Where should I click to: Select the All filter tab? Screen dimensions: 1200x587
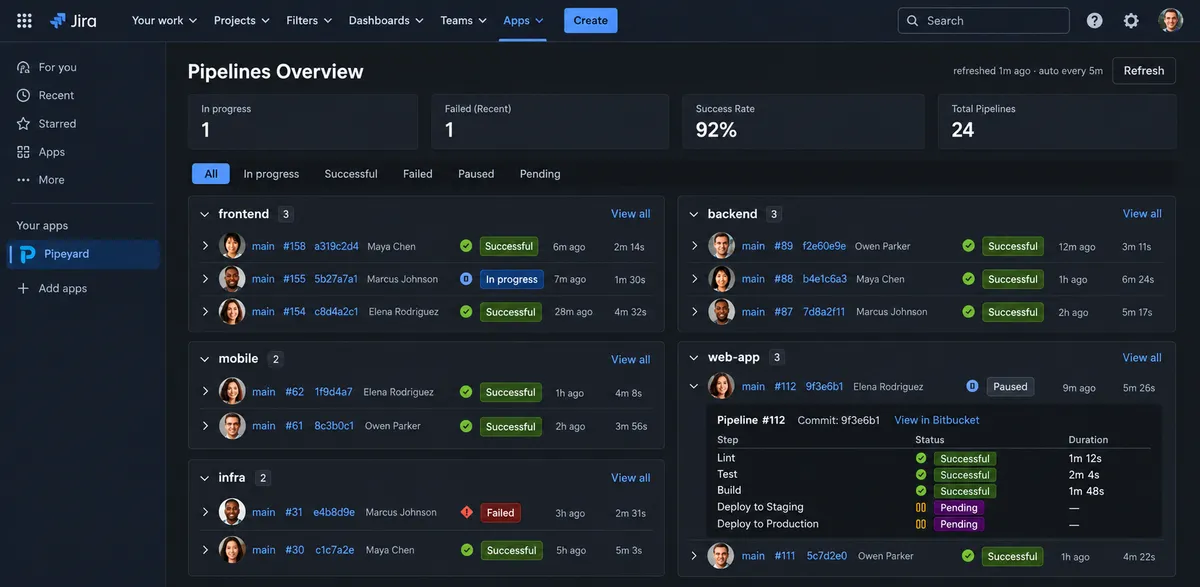(x=211, y=174)
